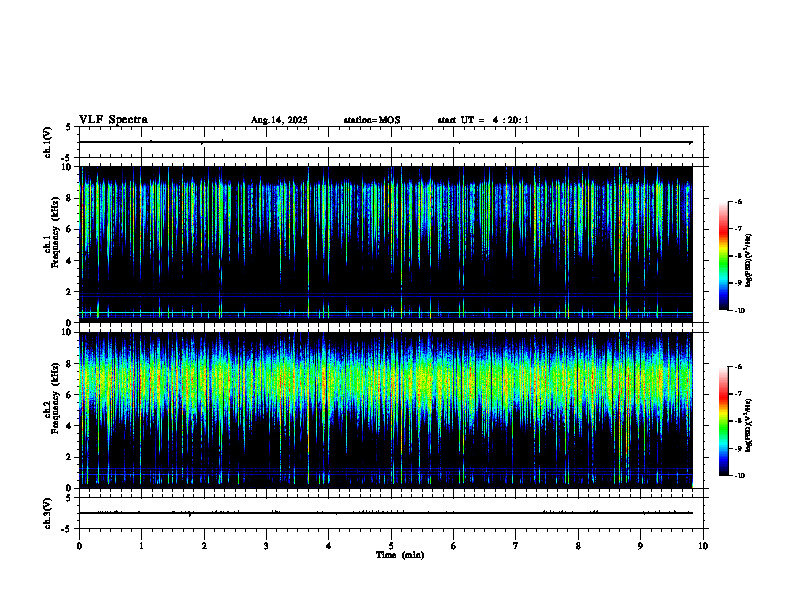Click the ch.2 spectrogram color scale bar
792x612 pixels.
point(723,421)
